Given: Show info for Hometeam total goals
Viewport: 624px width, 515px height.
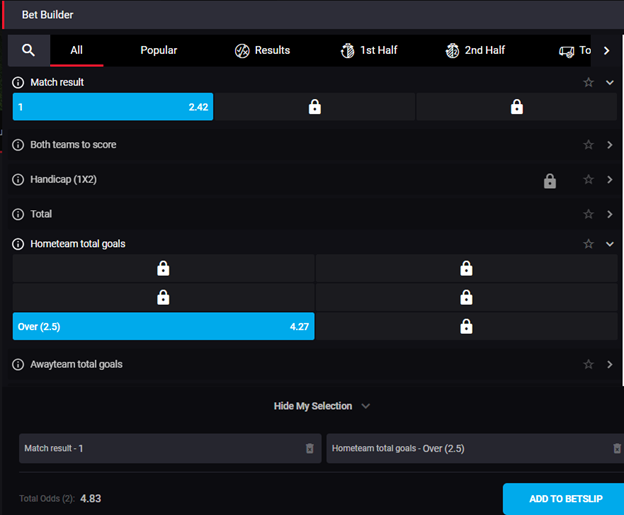Looking at the screenshot, I should coord(18,244).
